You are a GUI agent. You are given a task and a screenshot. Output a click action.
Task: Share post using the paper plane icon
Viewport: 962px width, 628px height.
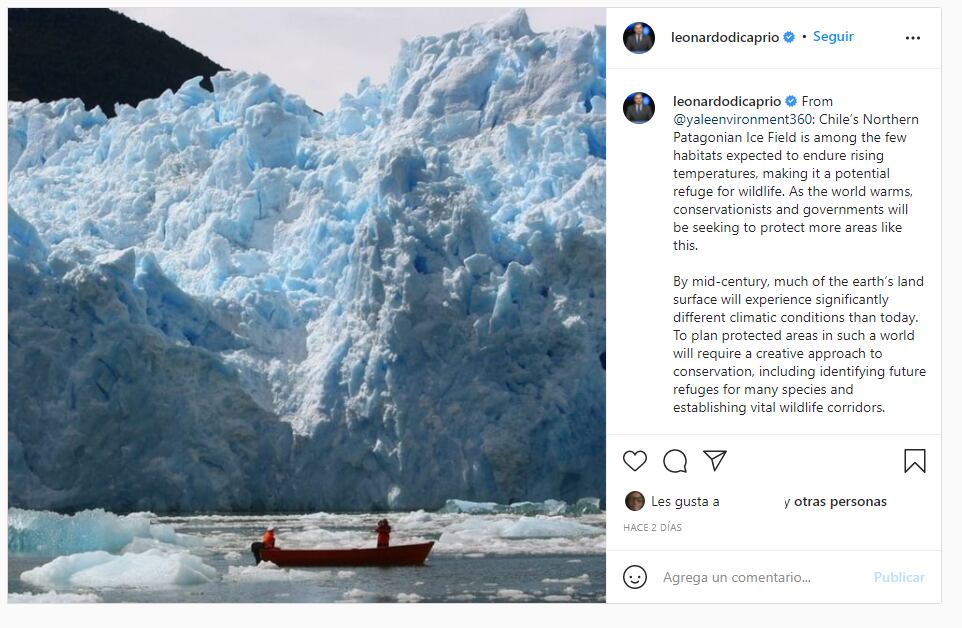click(714, 460)
